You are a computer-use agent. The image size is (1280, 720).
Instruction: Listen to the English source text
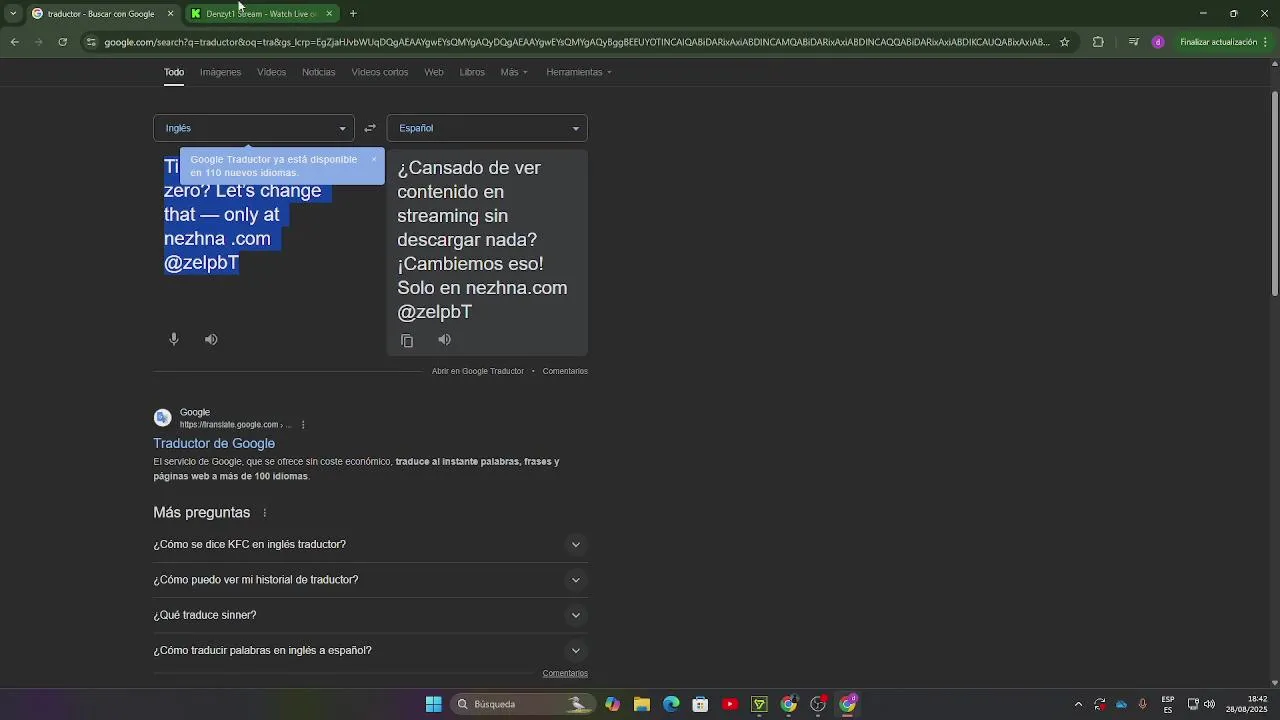211,339
